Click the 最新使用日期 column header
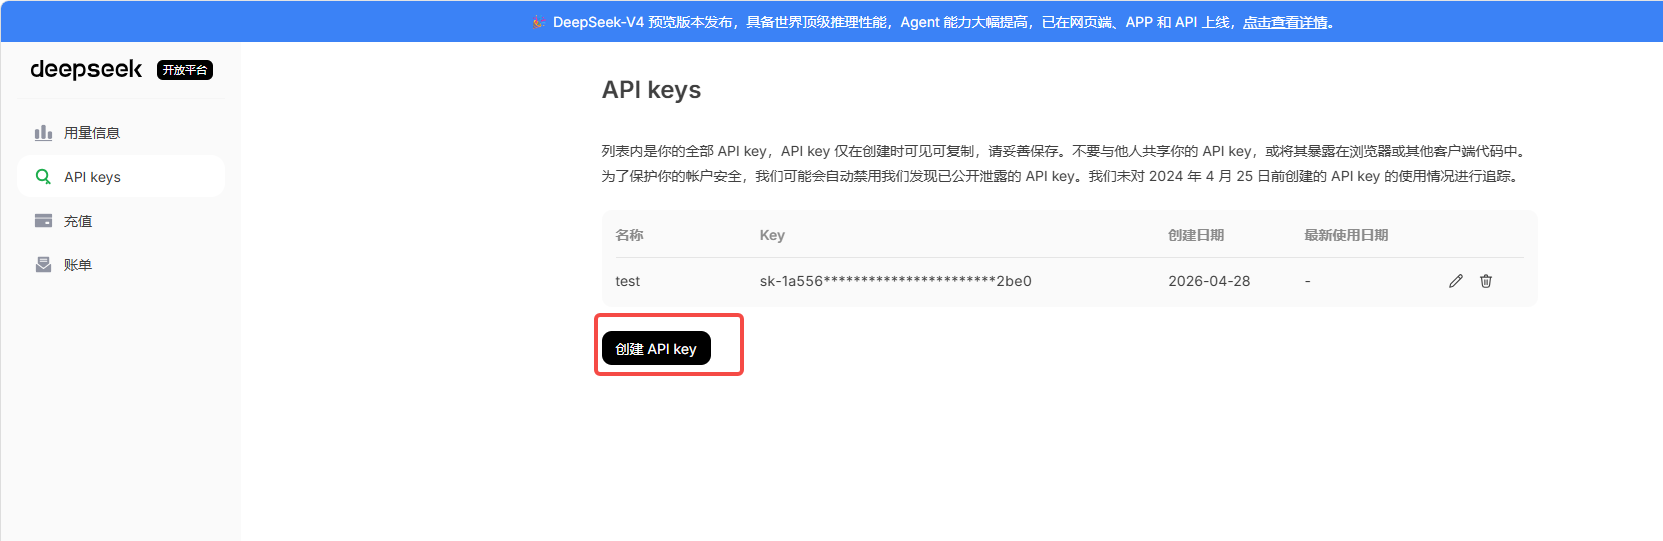The height and width of the screenshot is (541, 1663). tap(1346, 235)
